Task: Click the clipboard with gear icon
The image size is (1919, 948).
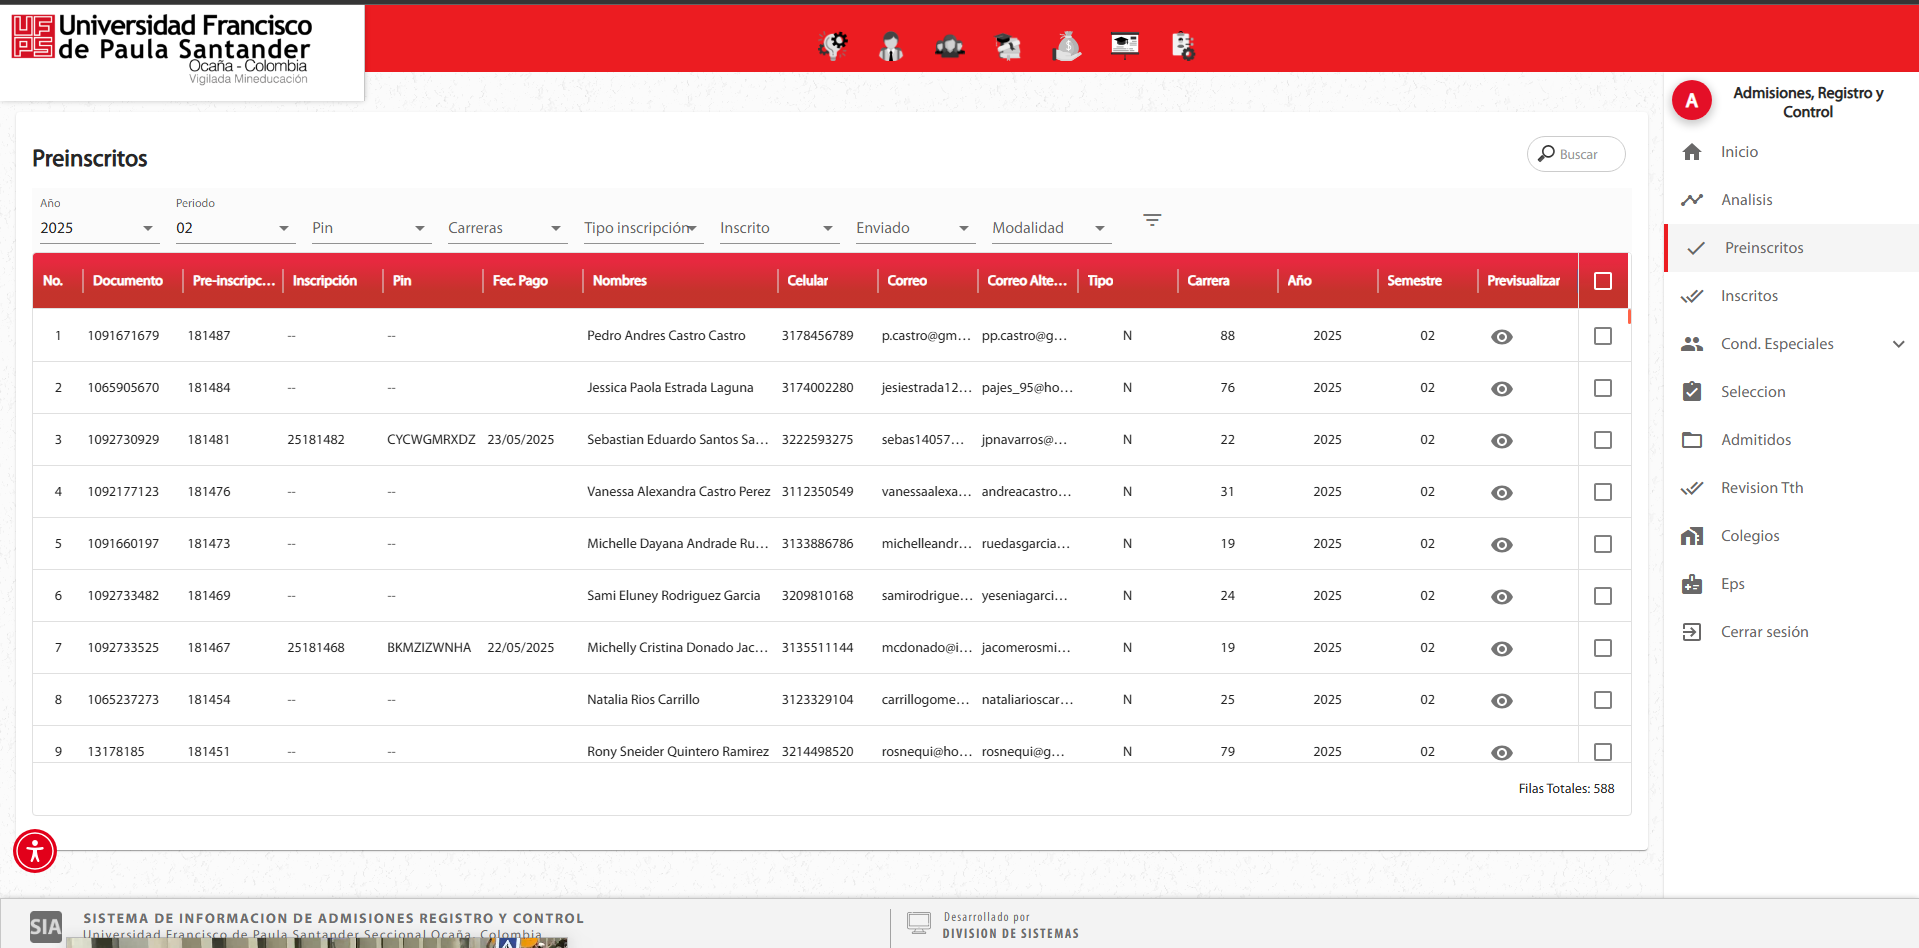Action: (x=1183, y=46)
